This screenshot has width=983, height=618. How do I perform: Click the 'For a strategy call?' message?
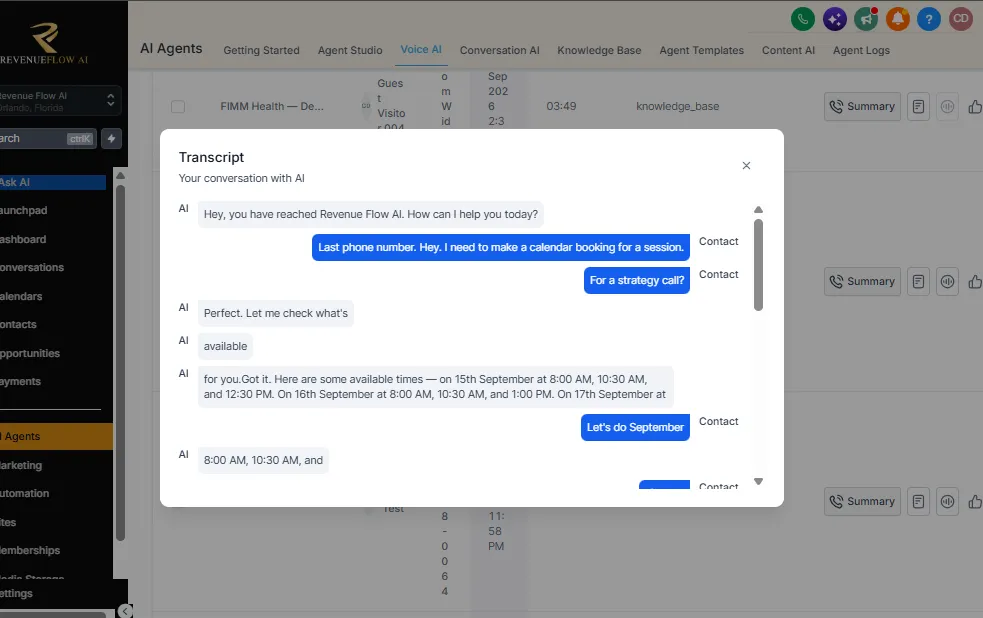tap(636, 280)
